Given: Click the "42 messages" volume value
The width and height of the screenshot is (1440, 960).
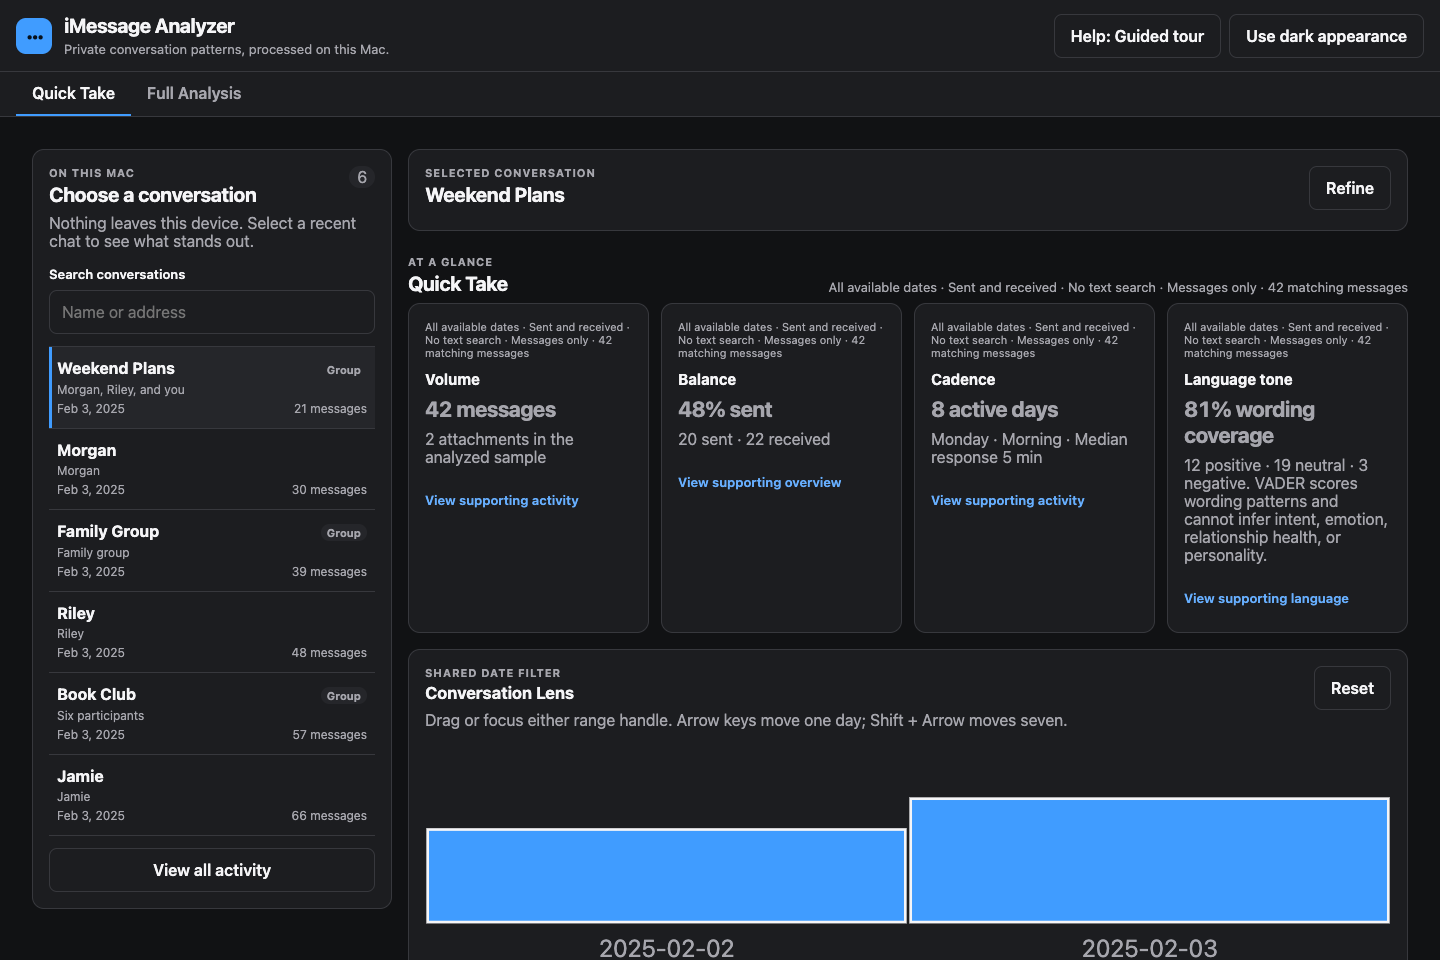Looking at the screenshot, I should click(490, 410).
